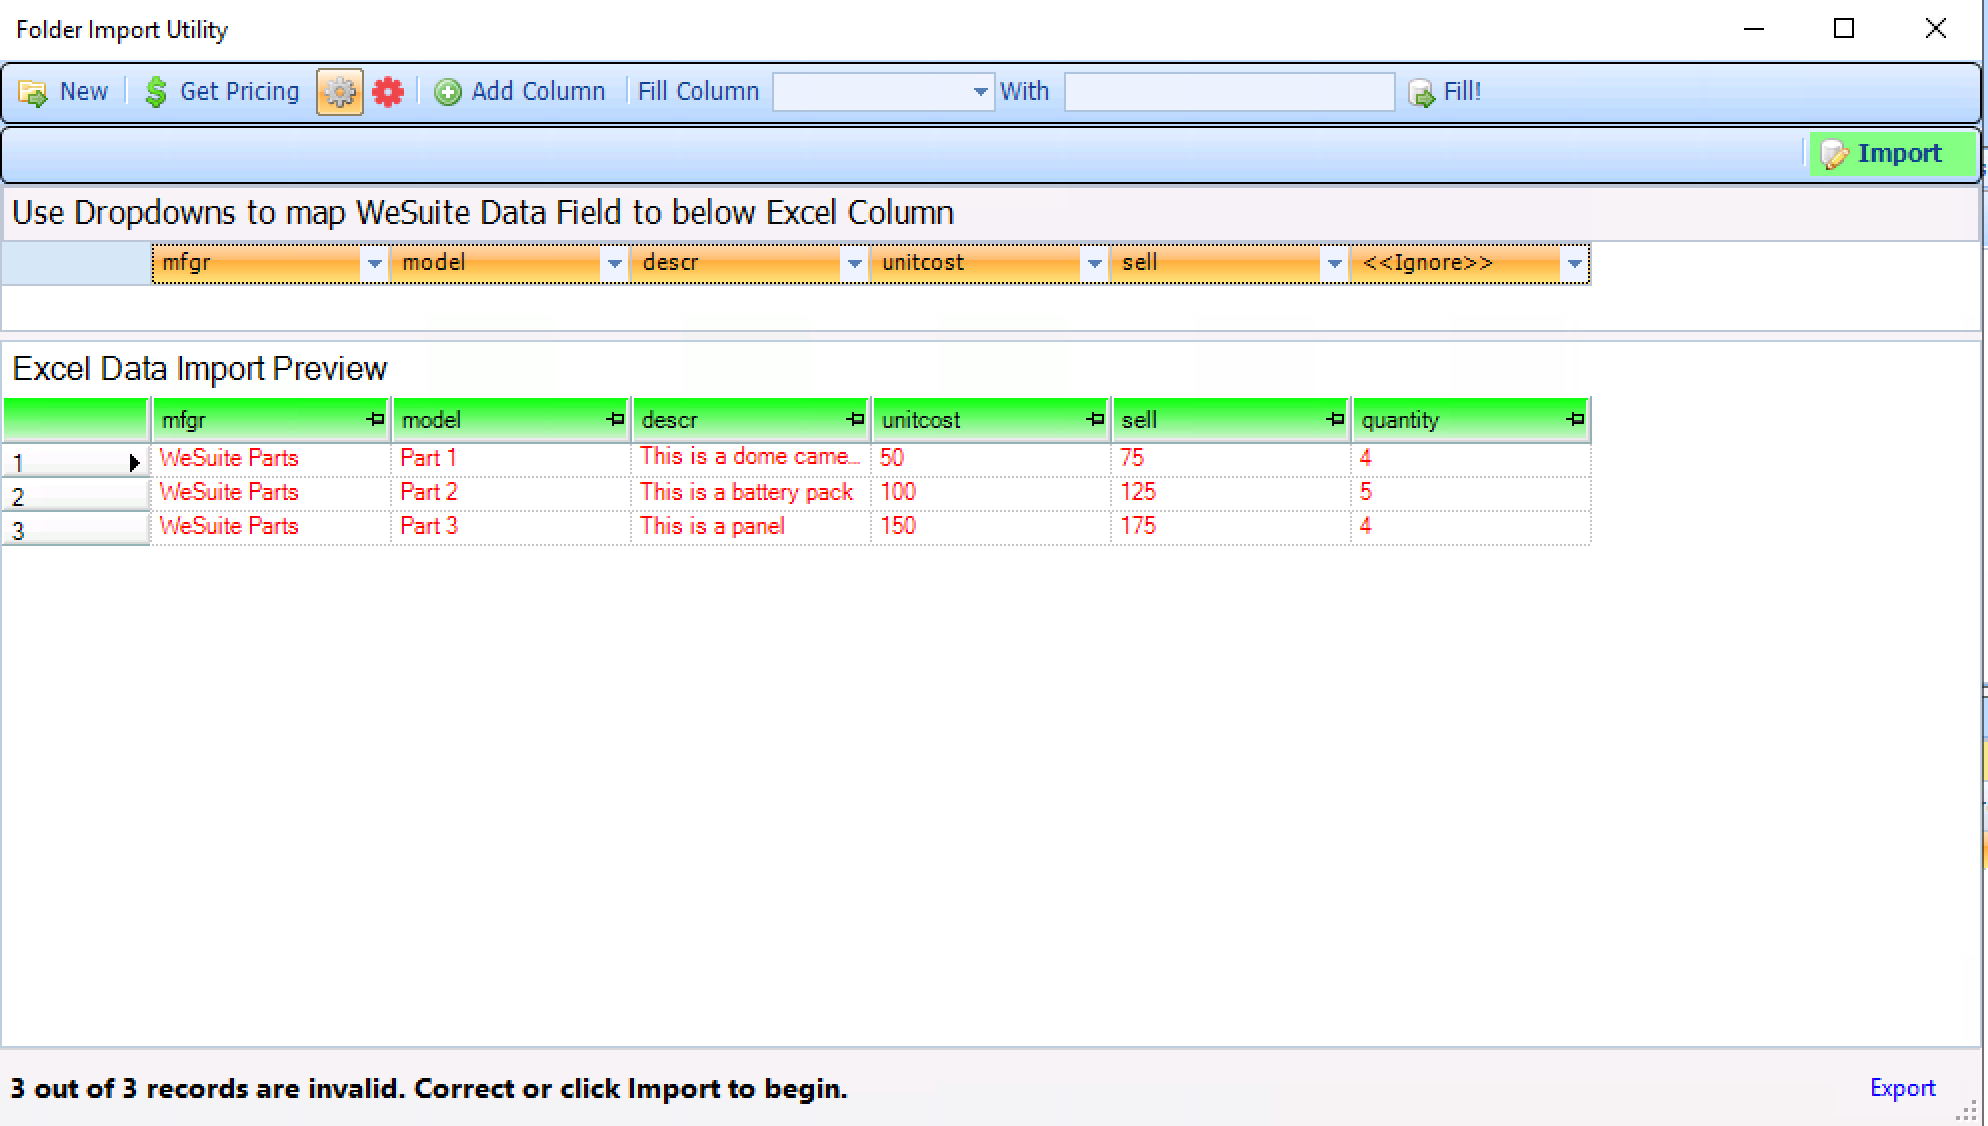The width and height of the screenshot is (1988, 1126).
Task: Click the green Import button
Action: (1892, 154)
